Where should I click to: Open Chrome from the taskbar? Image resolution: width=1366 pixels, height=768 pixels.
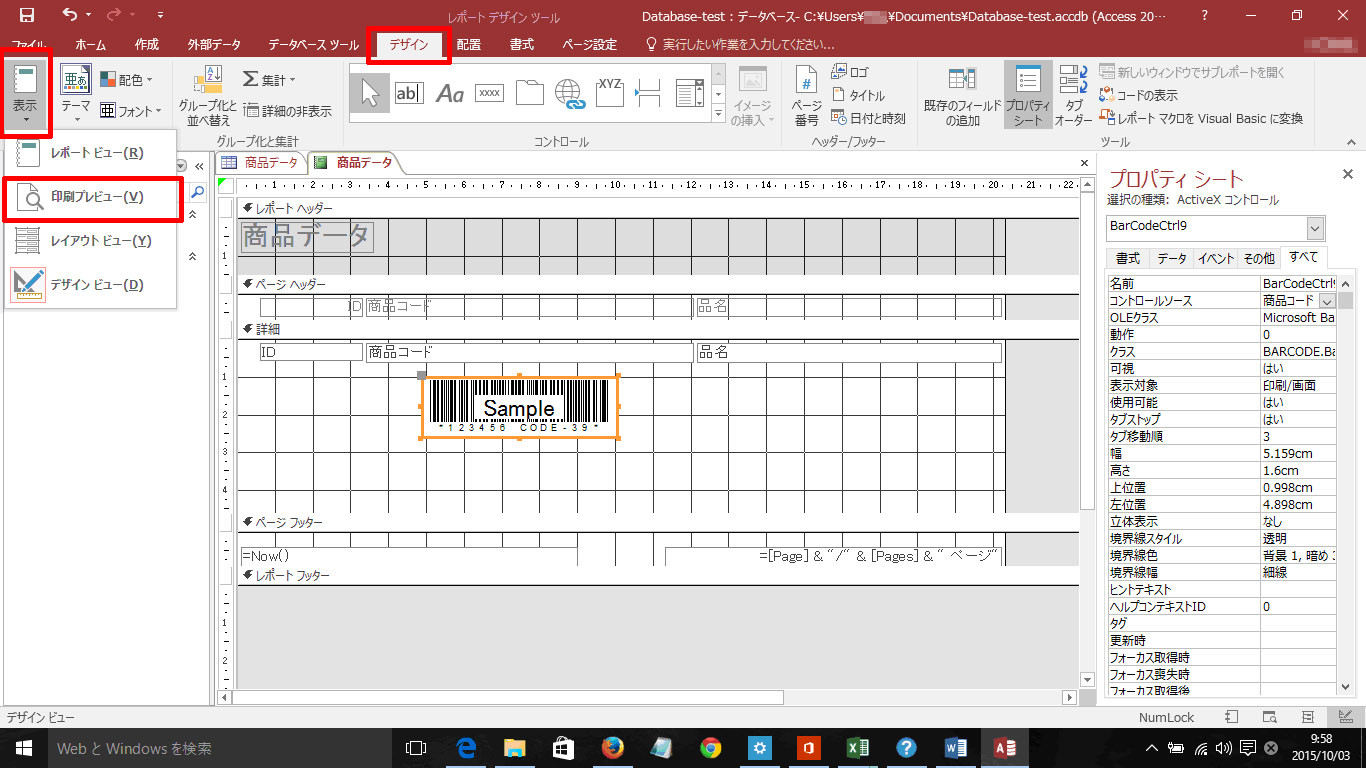pos(711,748)
